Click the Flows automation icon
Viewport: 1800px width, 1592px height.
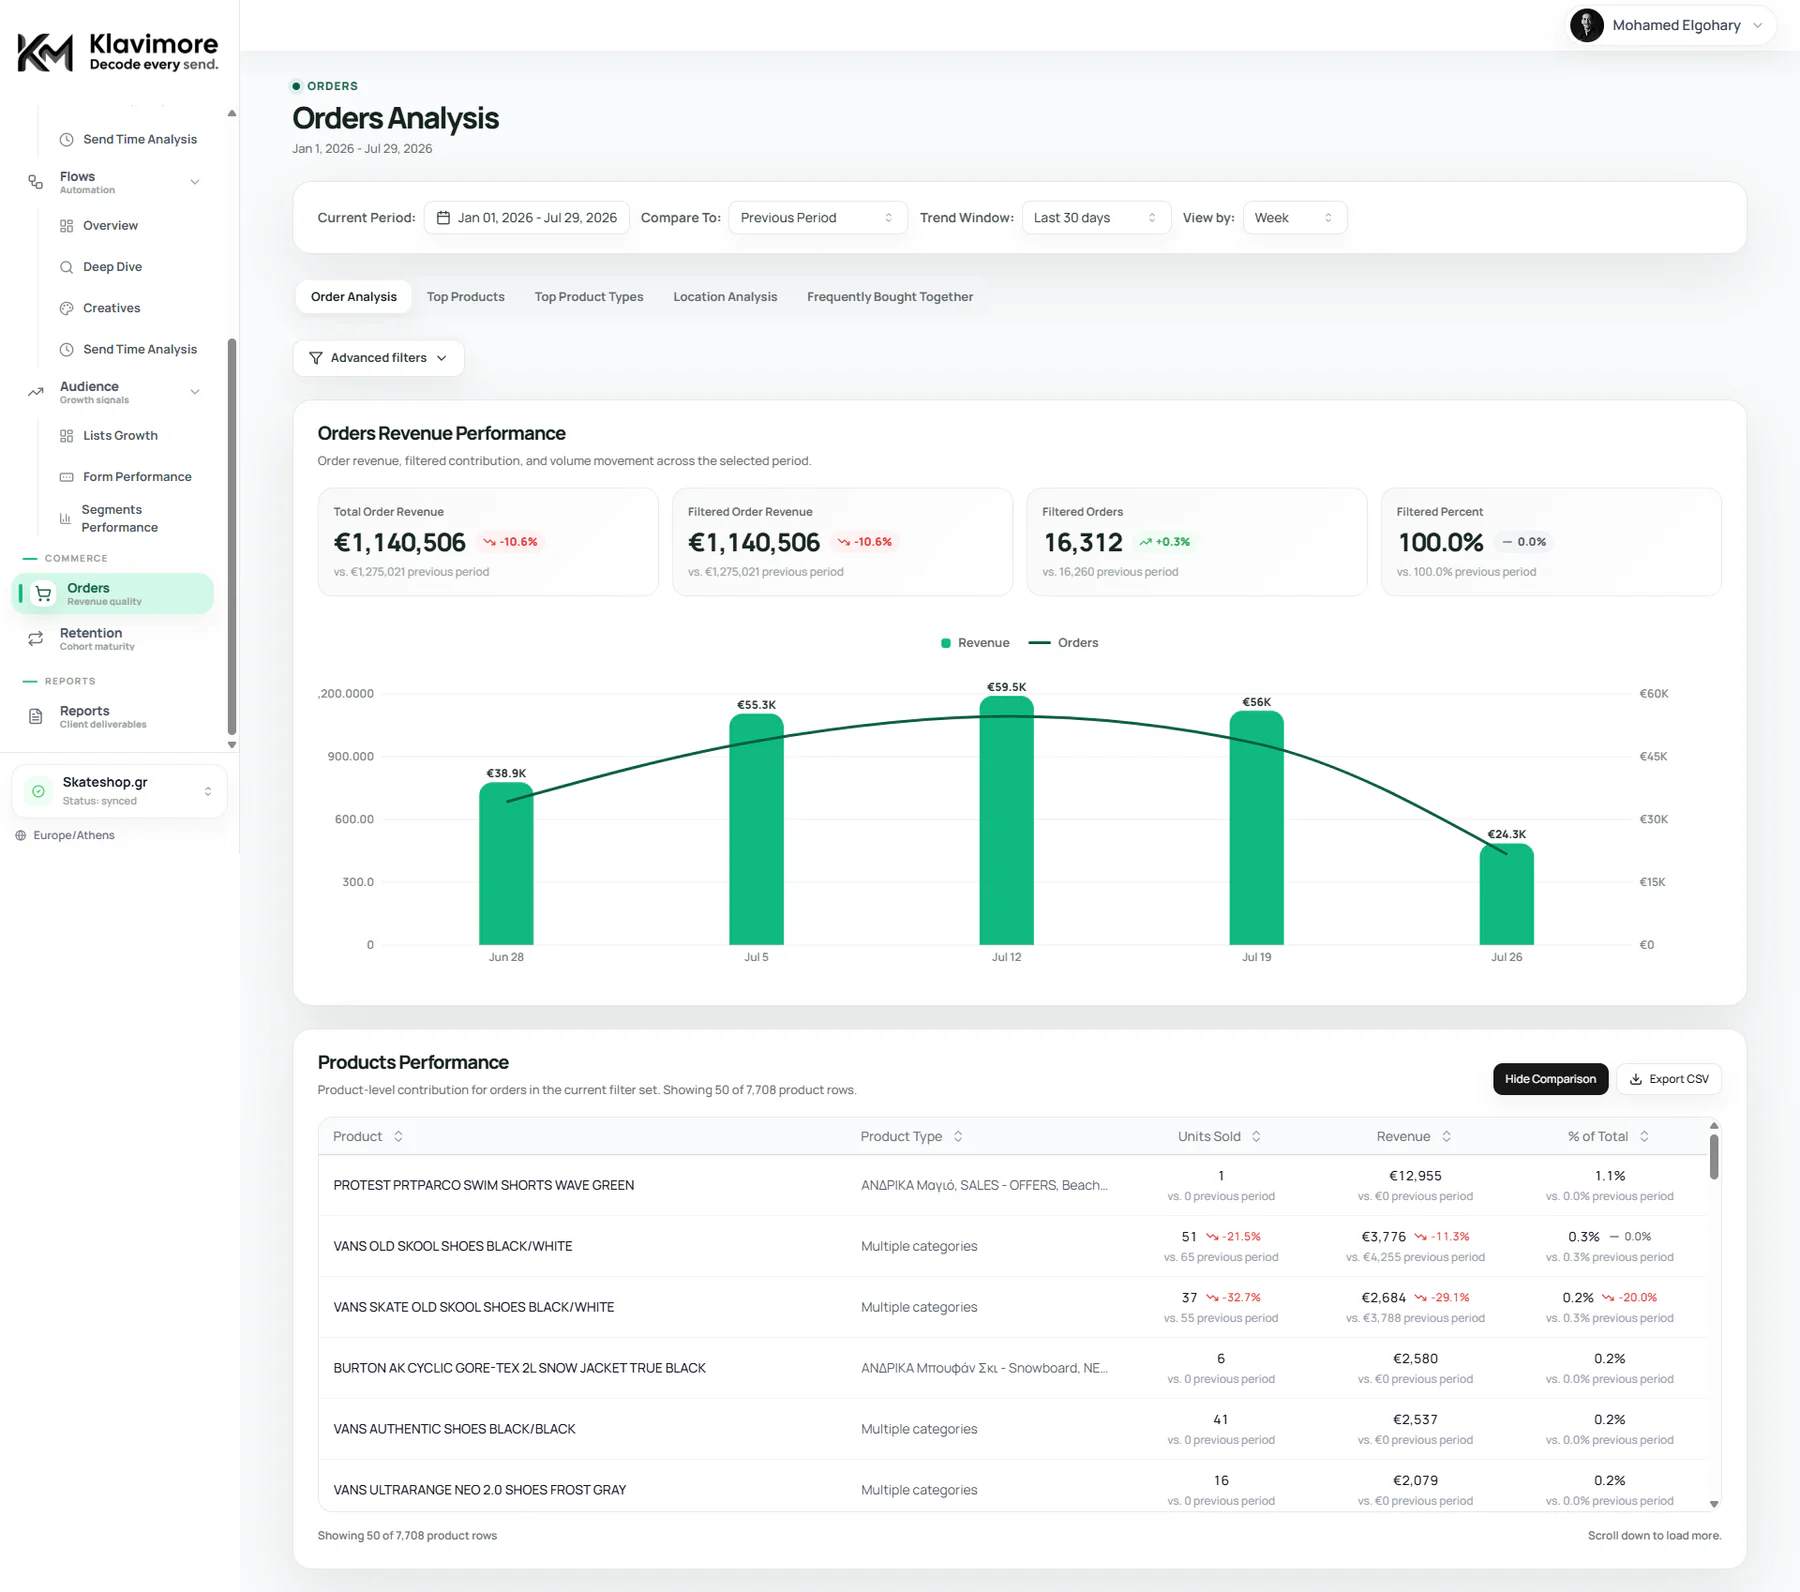coord(36,182)
